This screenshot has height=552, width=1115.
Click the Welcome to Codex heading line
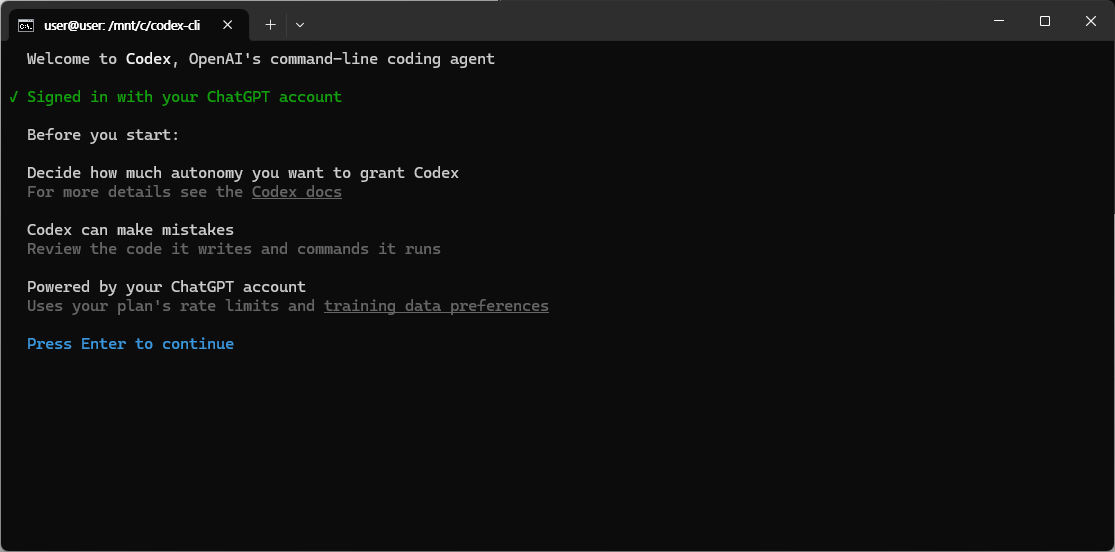point(261,58)
